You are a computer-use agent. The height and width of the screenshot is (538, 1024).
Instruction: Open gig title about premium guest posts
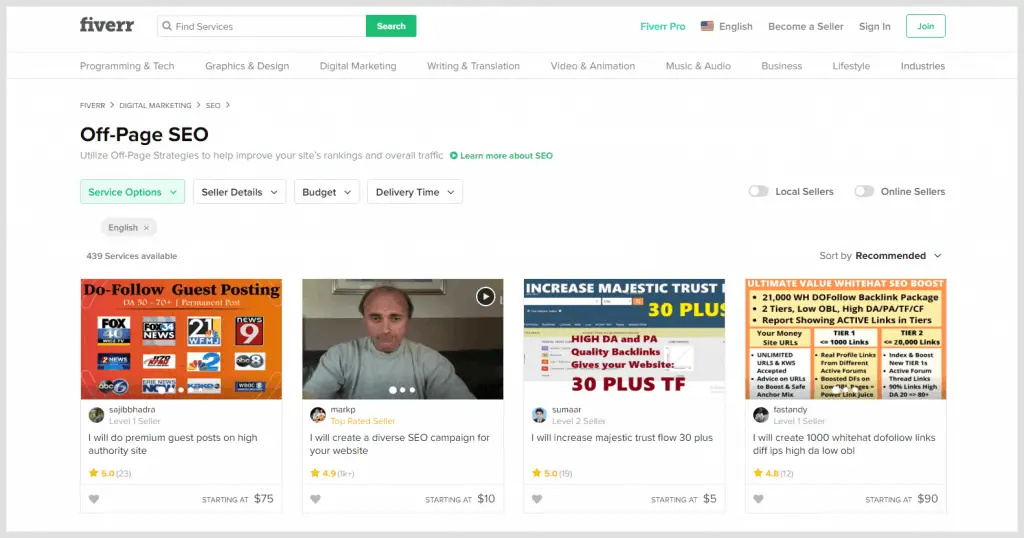click(172, 444)
